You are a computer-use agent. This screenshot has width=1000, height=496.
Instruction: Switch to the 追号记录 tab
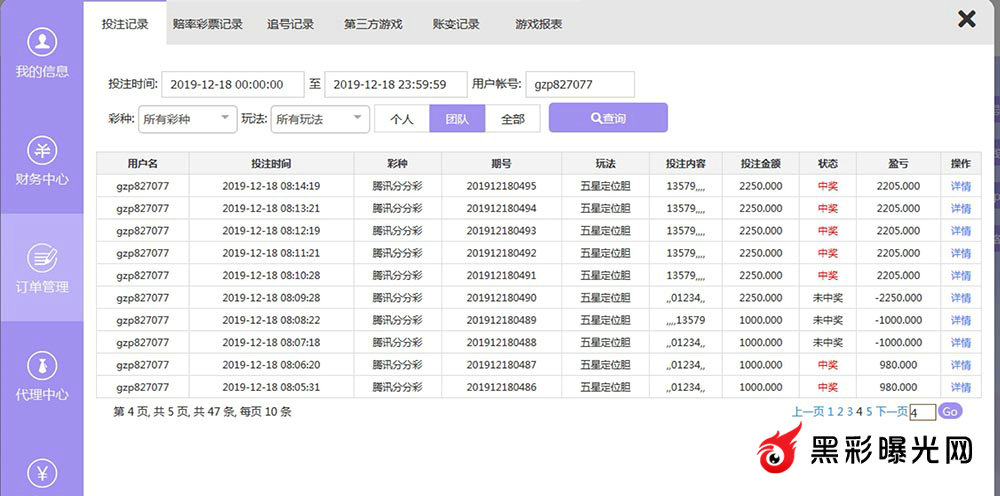tap(290, 24)
